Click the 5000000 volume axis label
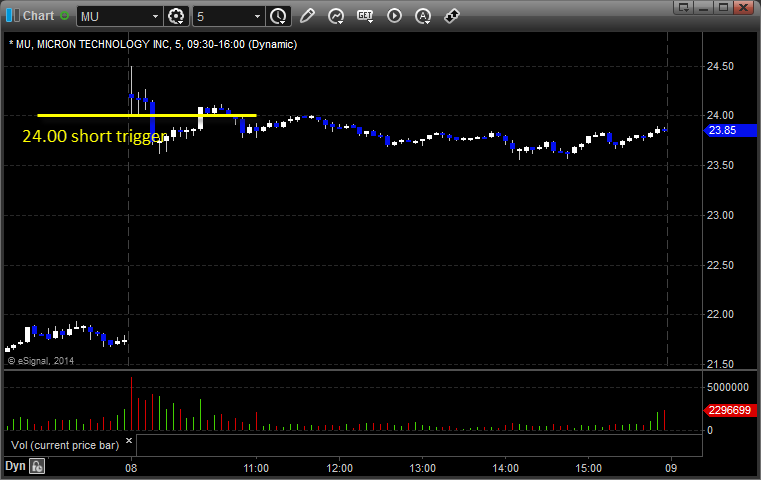 click(728, 387)
